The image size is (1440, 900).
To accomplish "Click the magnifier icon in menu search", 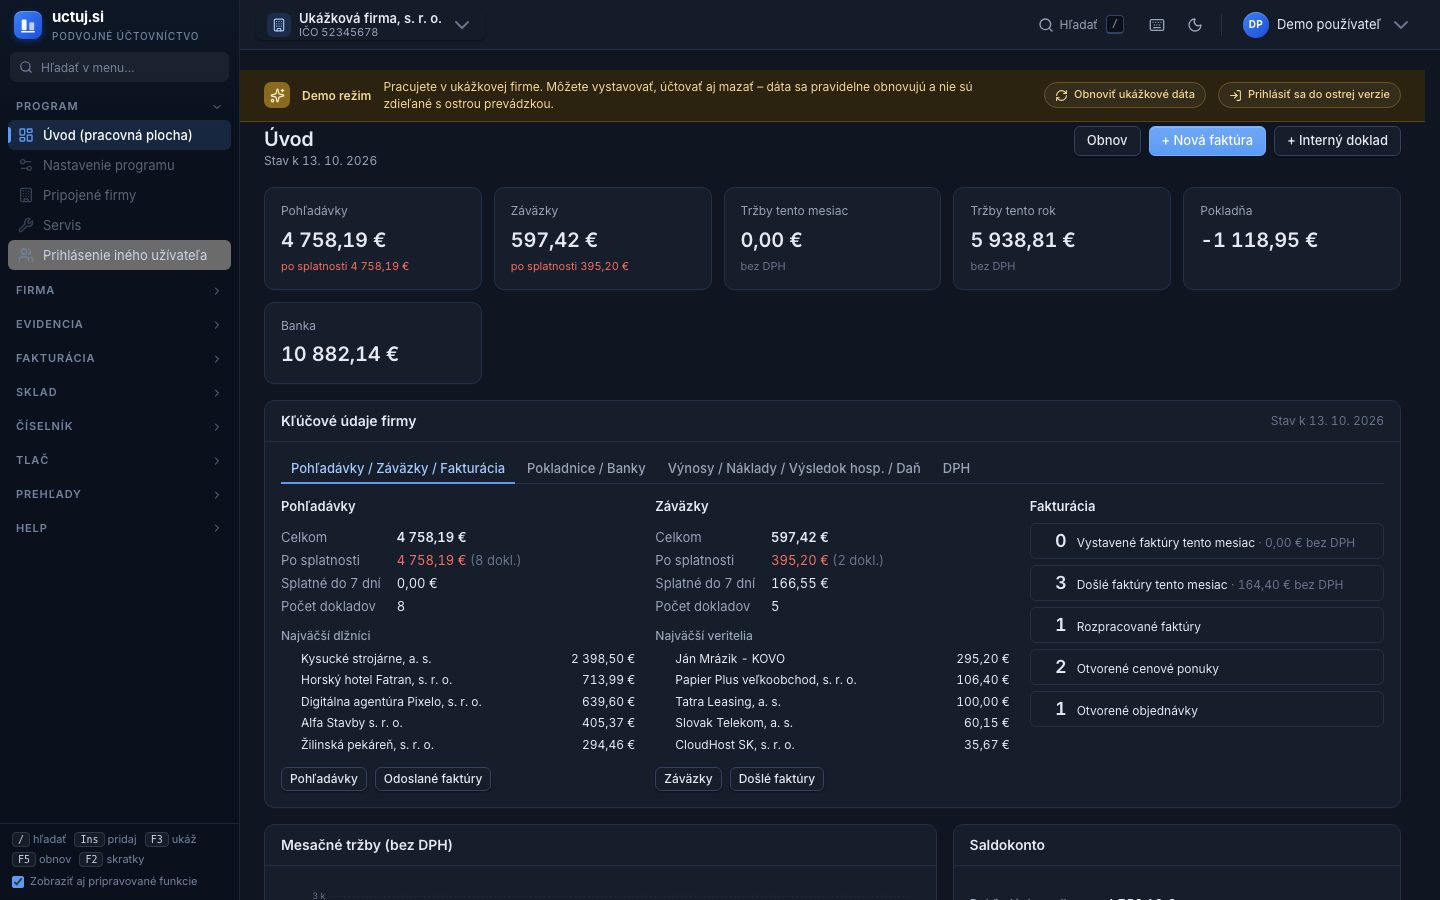I will [x=26, y=67].
